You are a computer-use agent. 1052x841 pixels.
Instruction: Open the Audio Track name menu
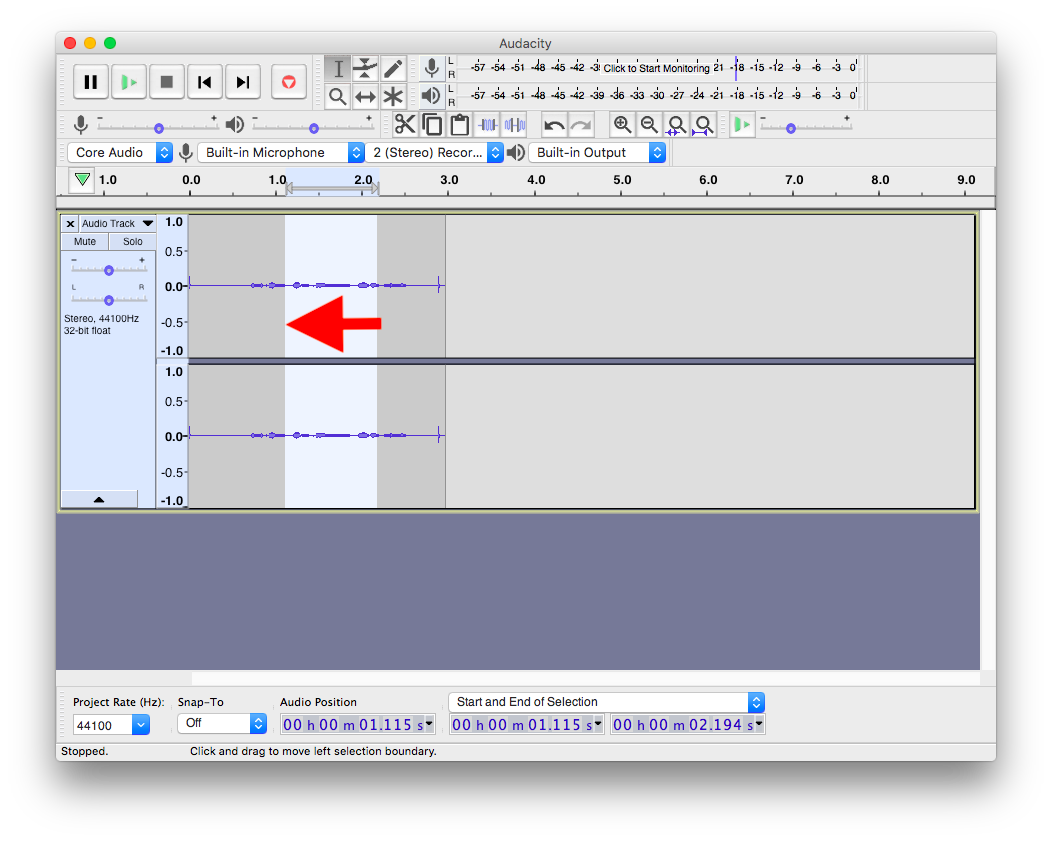point(118,223)
